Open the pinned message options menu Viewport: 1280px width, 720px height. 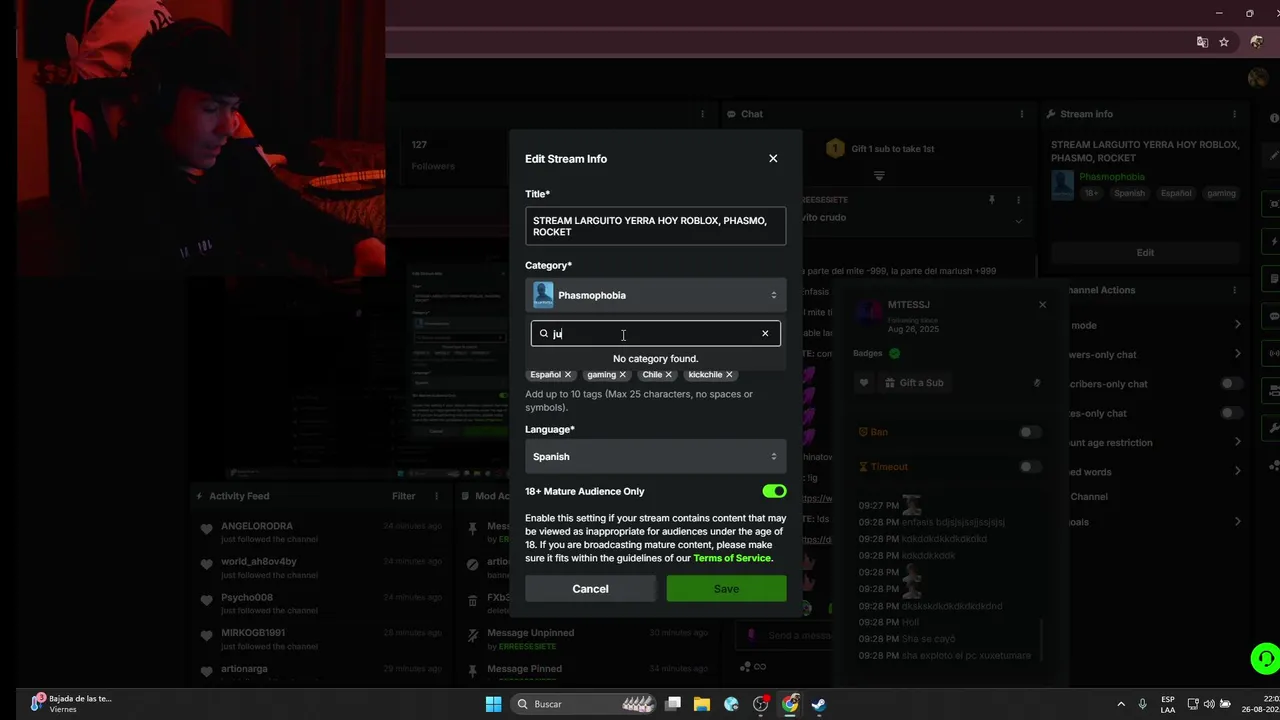coord(1019,200)
